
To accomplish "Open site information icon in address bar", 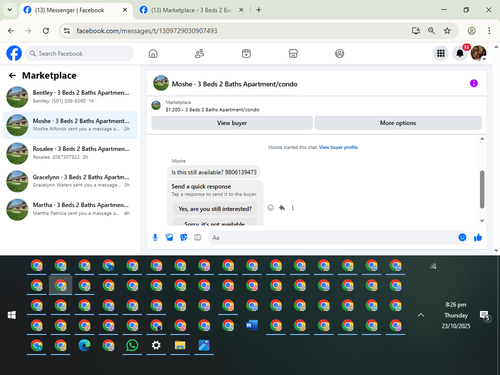I will (x=67, y=31).
